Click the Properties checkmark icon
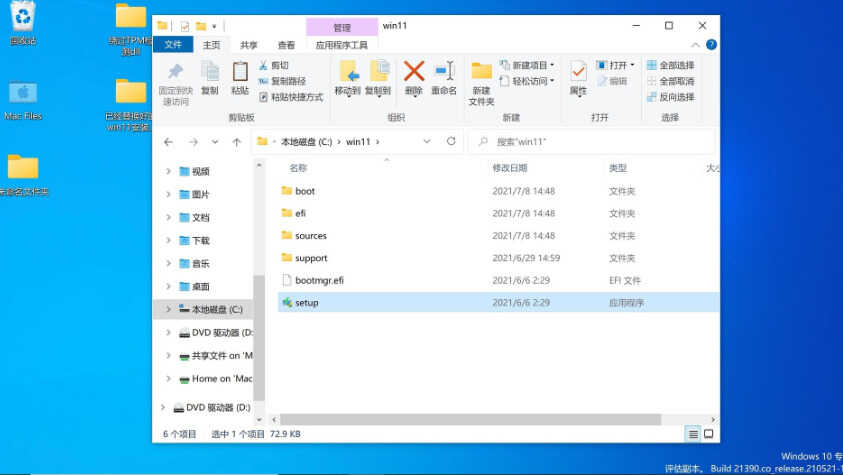This screenshot has width=843, height=475. (578, 72)
